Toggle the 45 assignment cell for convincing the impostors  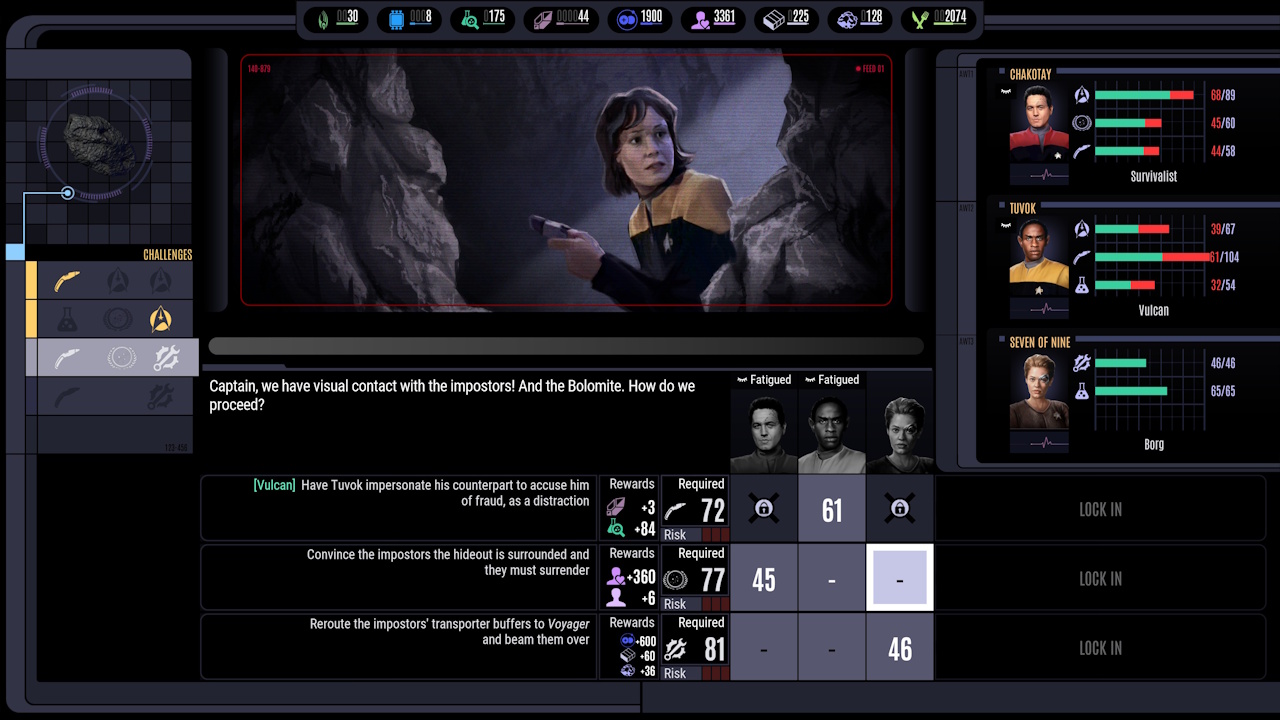[x=764, y=578]
